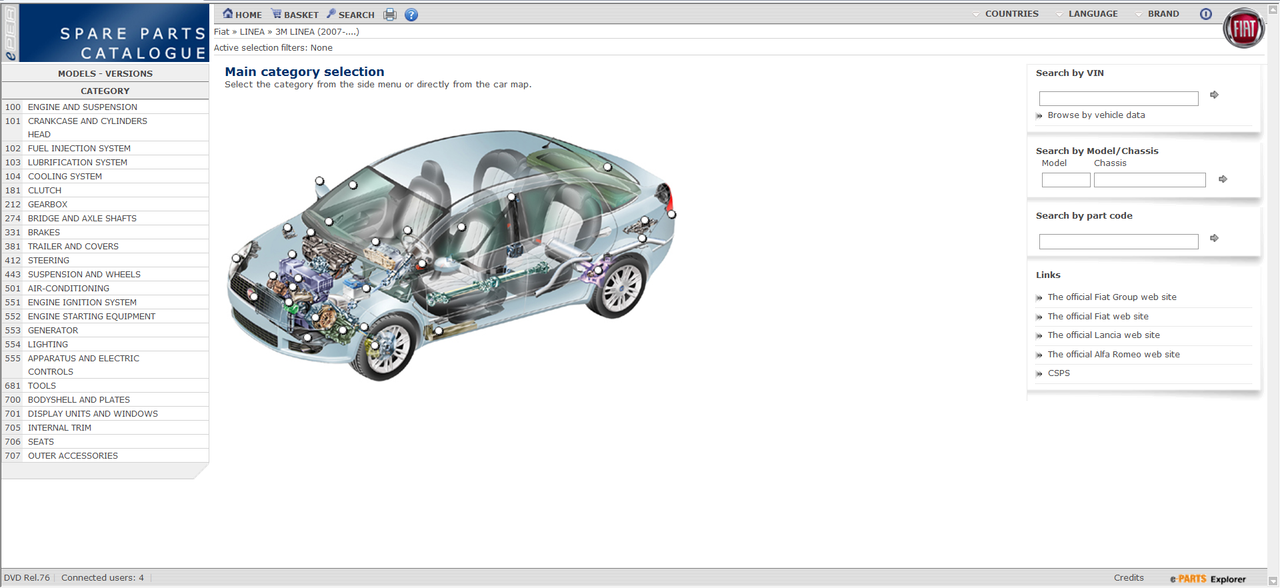This screenshot has height=588, width=1280.
Task: Open The official Fiat web site link
Action: (x=1097, y=316)
